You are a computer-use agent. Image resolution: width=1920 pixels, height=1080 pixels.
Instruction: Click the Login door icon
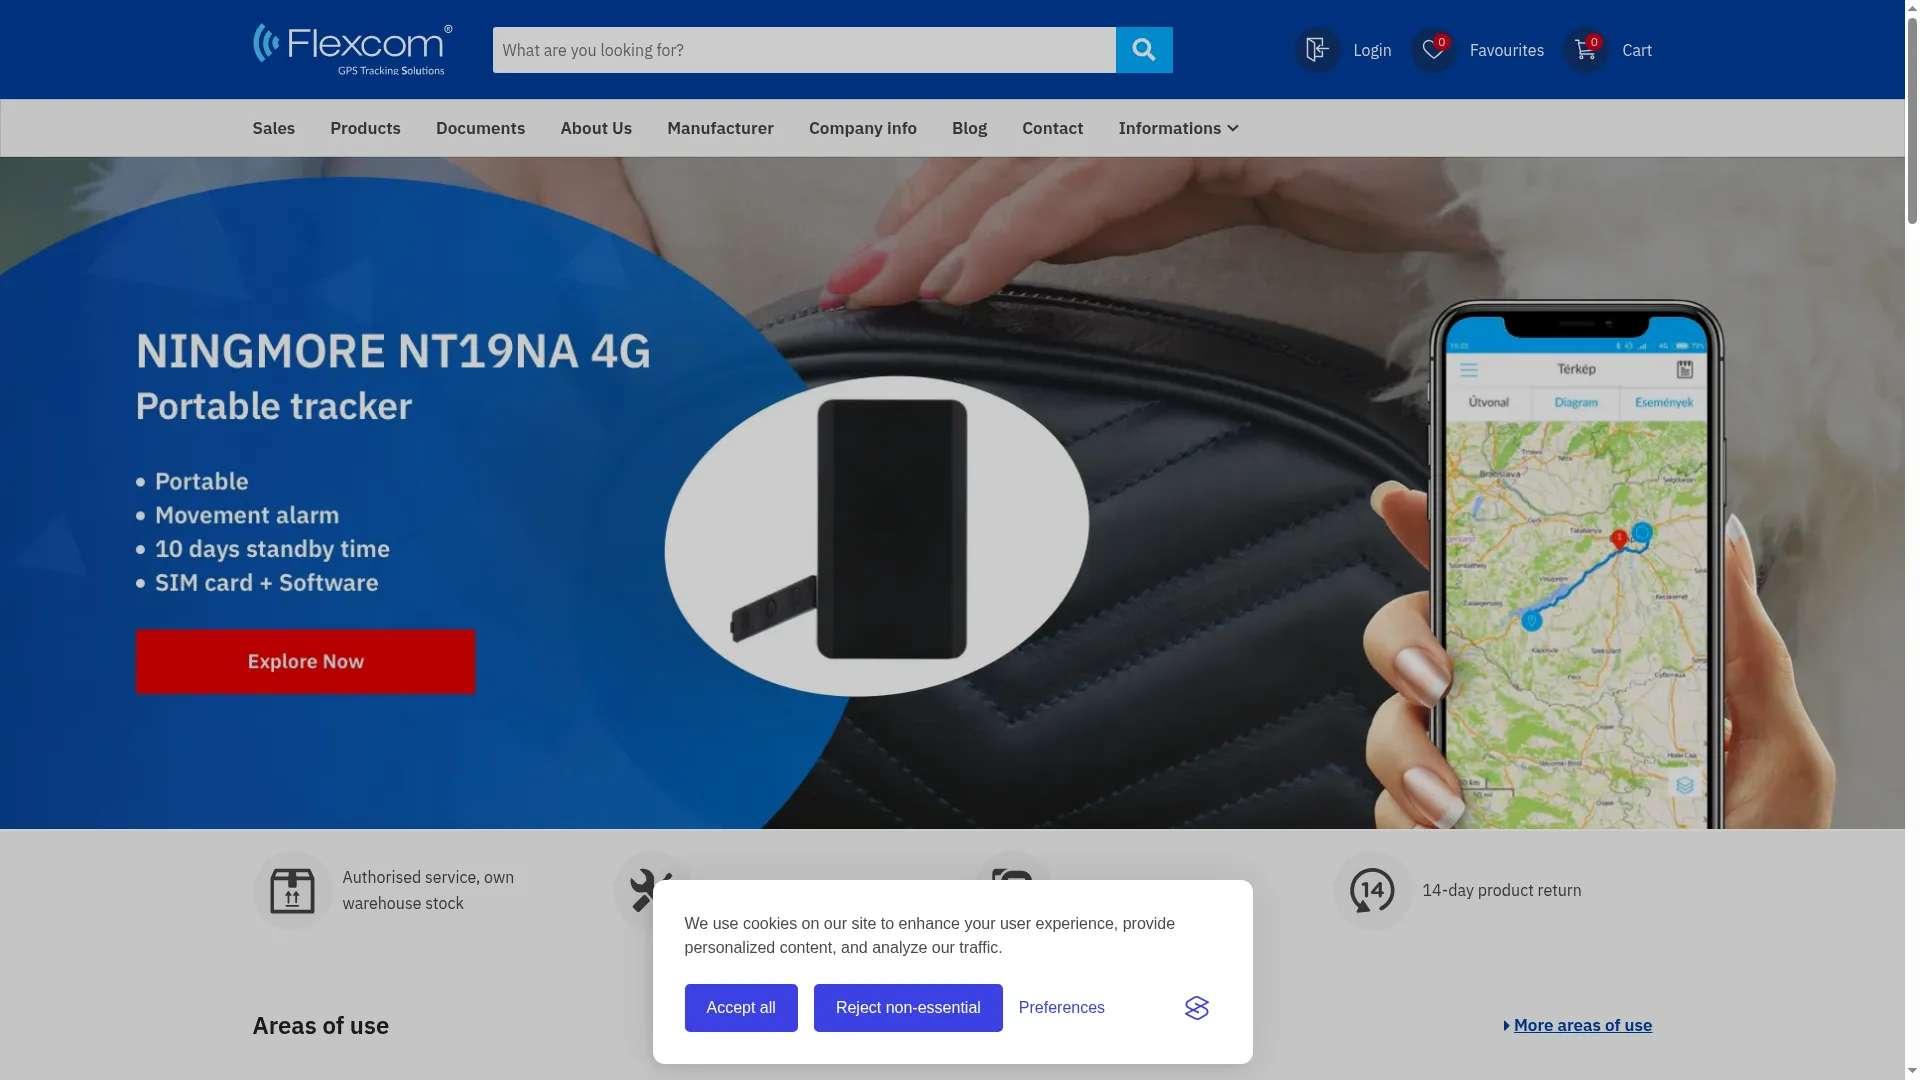coord(1317,50)
